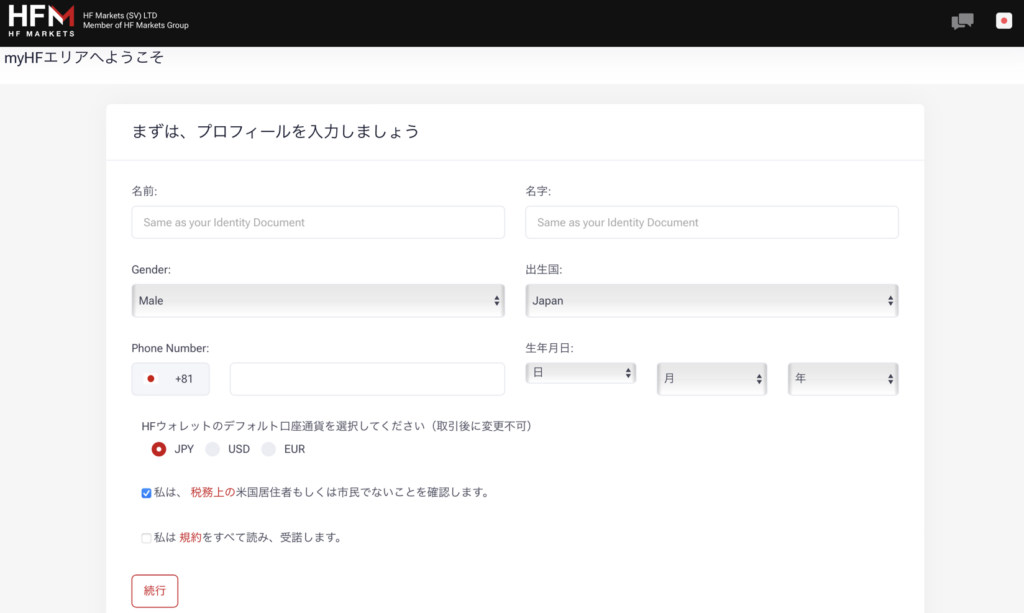Select the JPY currency radio button
1024x613 pixels.
(159, 449)
